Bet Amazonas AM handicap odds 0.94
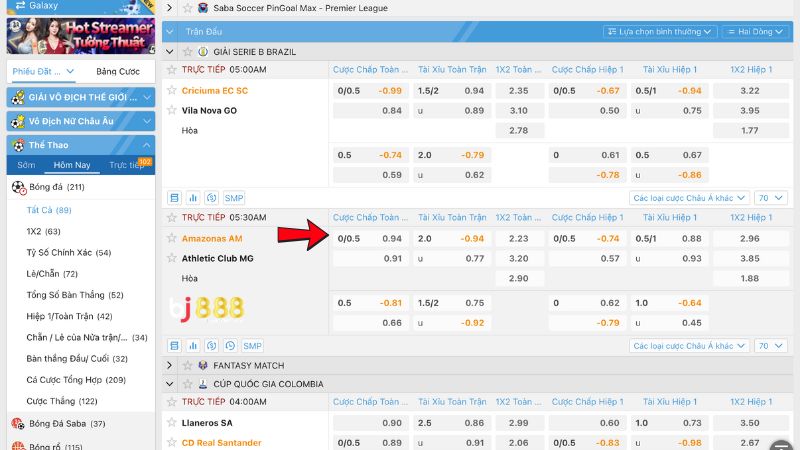Image resolution: width=800 pixels, height=450 pixels. [371, 238]
